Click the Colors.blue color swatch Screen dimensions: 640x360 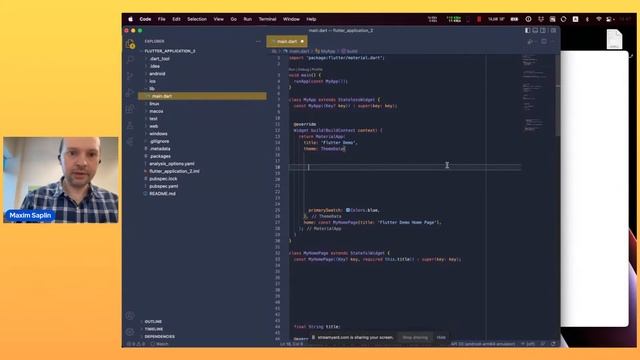348,210
